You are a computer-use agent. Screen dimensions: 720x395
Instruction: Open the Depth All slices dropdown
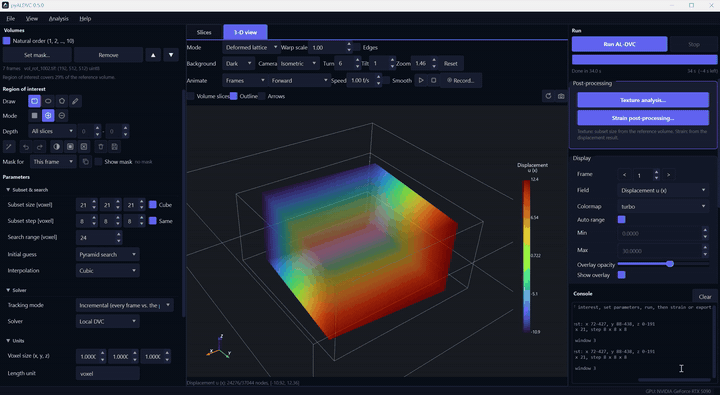tap(52, 131)
